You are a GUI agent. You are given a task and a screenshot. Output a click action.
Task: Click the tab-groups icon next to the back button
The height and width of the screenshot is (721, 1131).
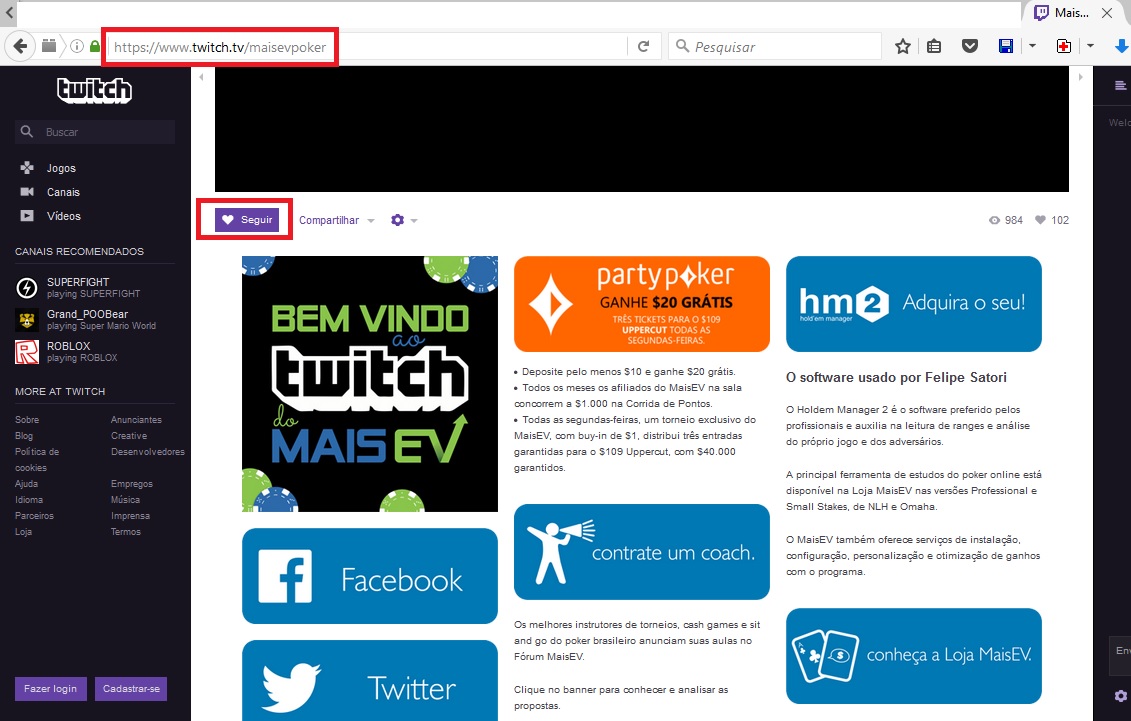(x=49, y=46)
